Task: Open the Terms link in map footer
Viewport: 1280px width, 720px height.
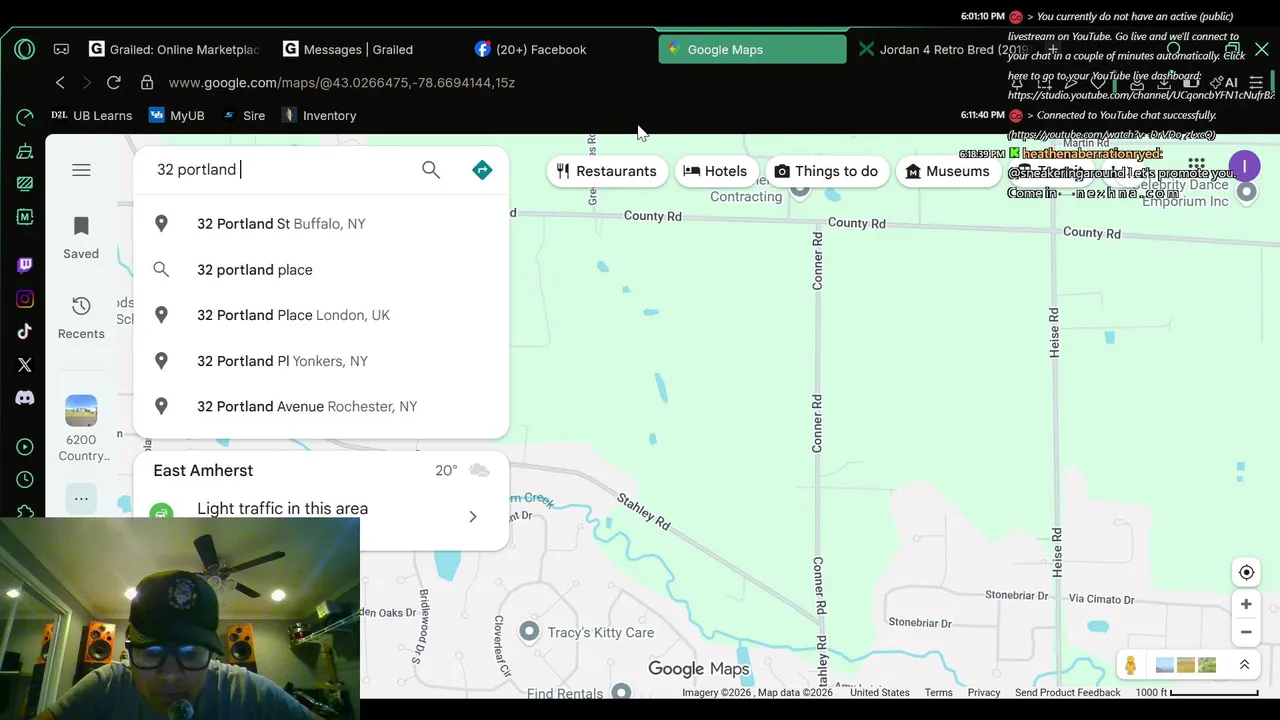Action: tap(938, 693)
